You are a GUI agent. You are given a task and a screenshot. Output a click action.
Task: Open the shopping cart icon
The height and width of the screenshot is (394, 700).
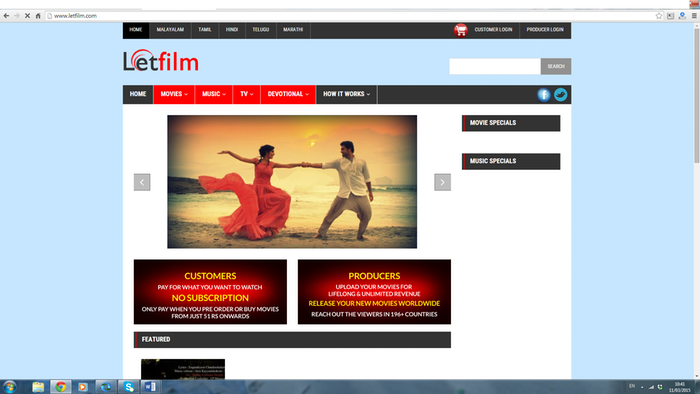click(x=460, y=30)
